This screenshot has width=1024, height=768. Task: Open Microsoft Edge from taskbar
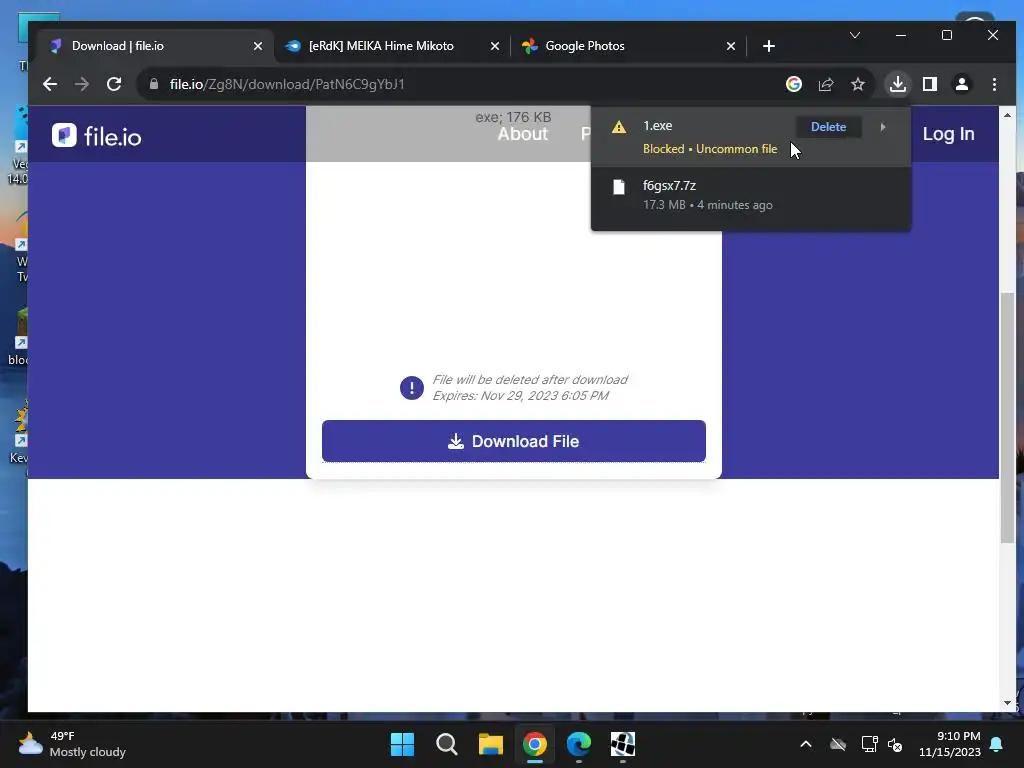point(579,744)
